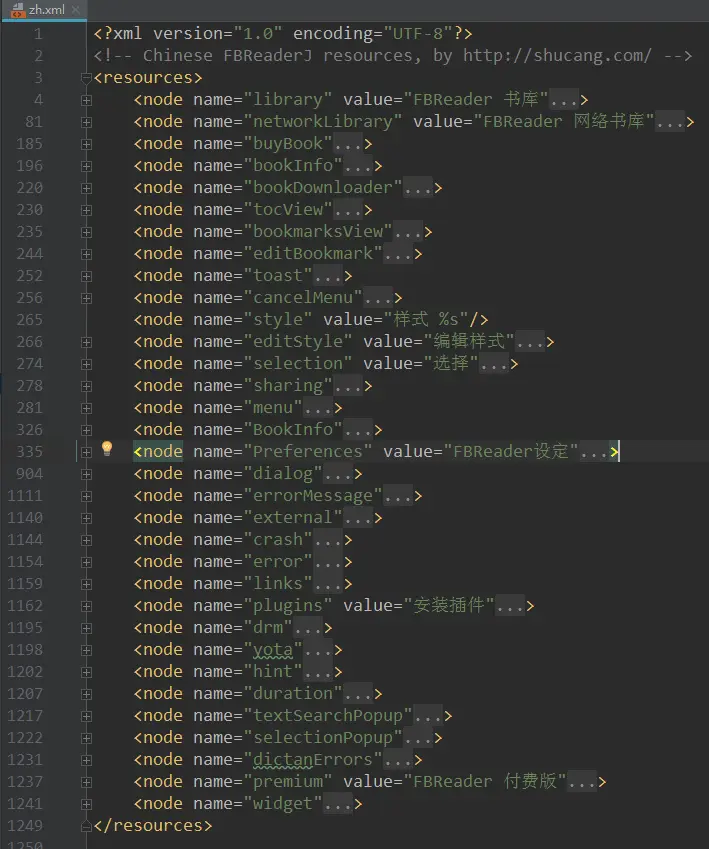709x849 pixels.
Task: Expand the editStyle node fold
Action: pyautogui.click(x=86, y=342)
